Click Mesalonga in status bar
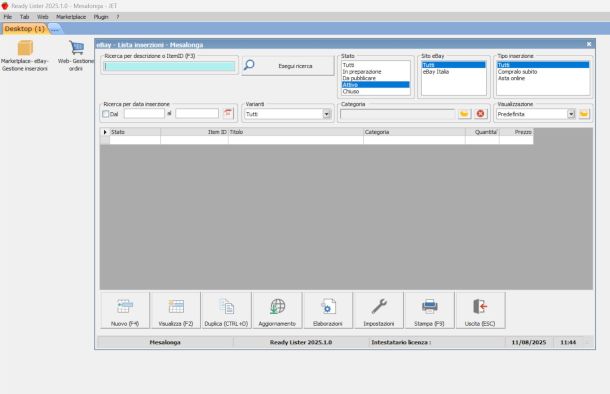The height and width of the screenshot is (394, 610). click(165, 342)
